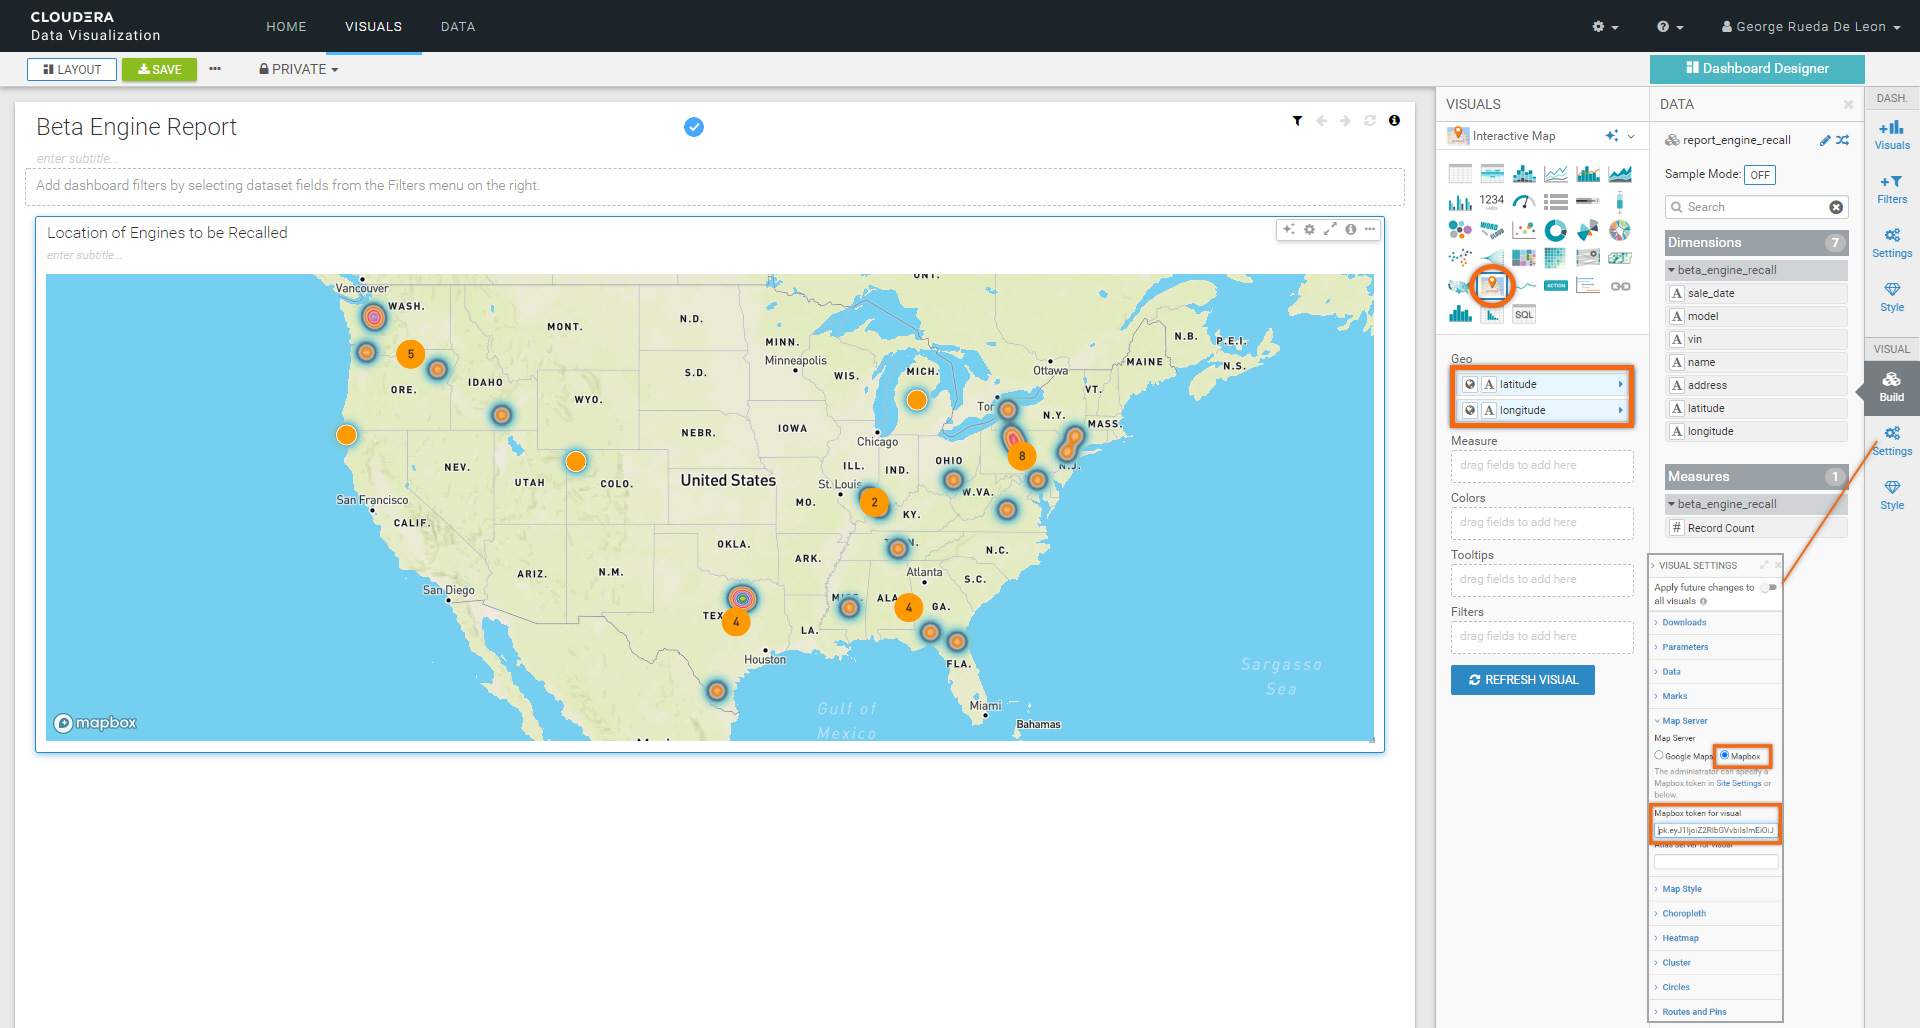The height and width of the screenshot is (1028, 1920).
Task: Open the longitude Geo field options arrow
Action: click(1621, 410)
